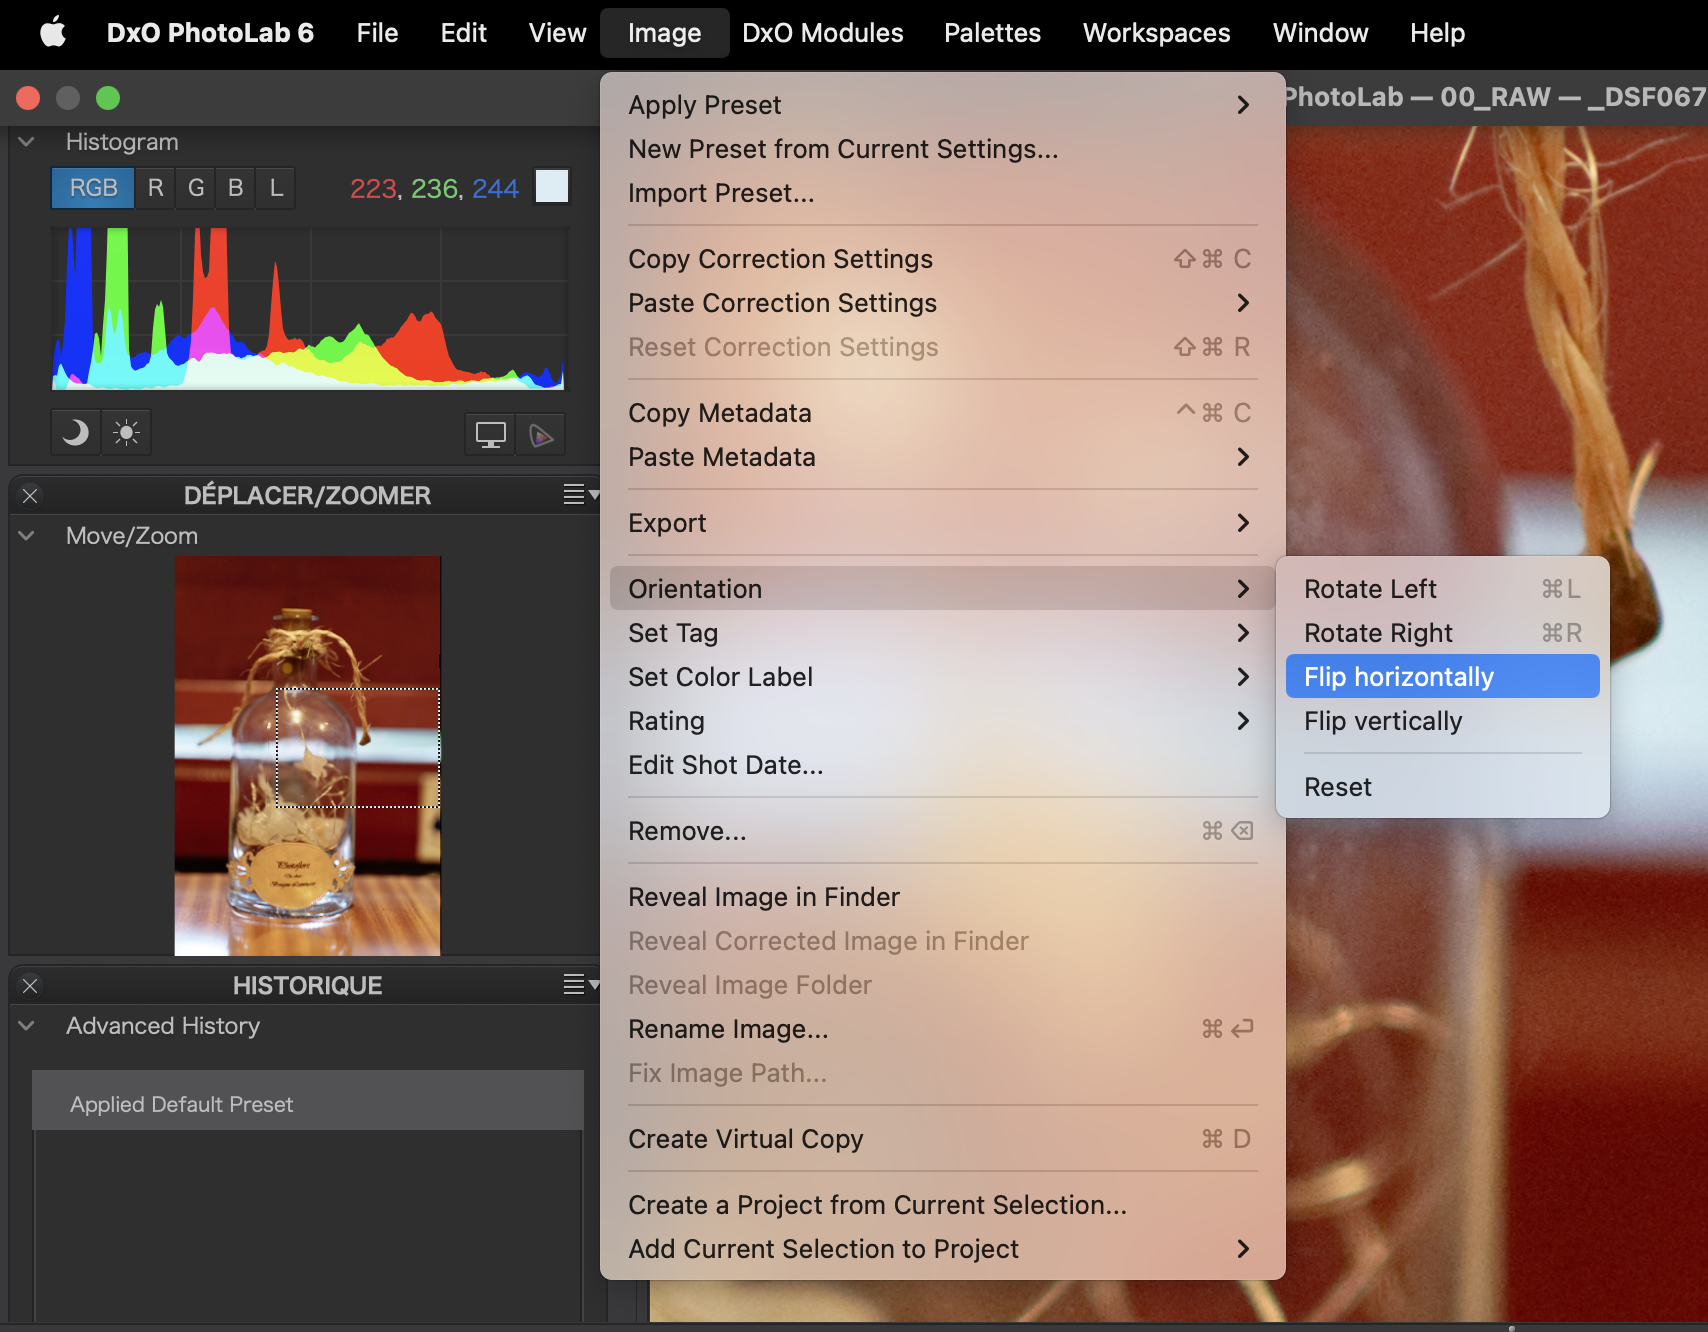1708x1332 pixels.
Task: Click the monitor gamut warning icon
Action: tap(490, 435)
